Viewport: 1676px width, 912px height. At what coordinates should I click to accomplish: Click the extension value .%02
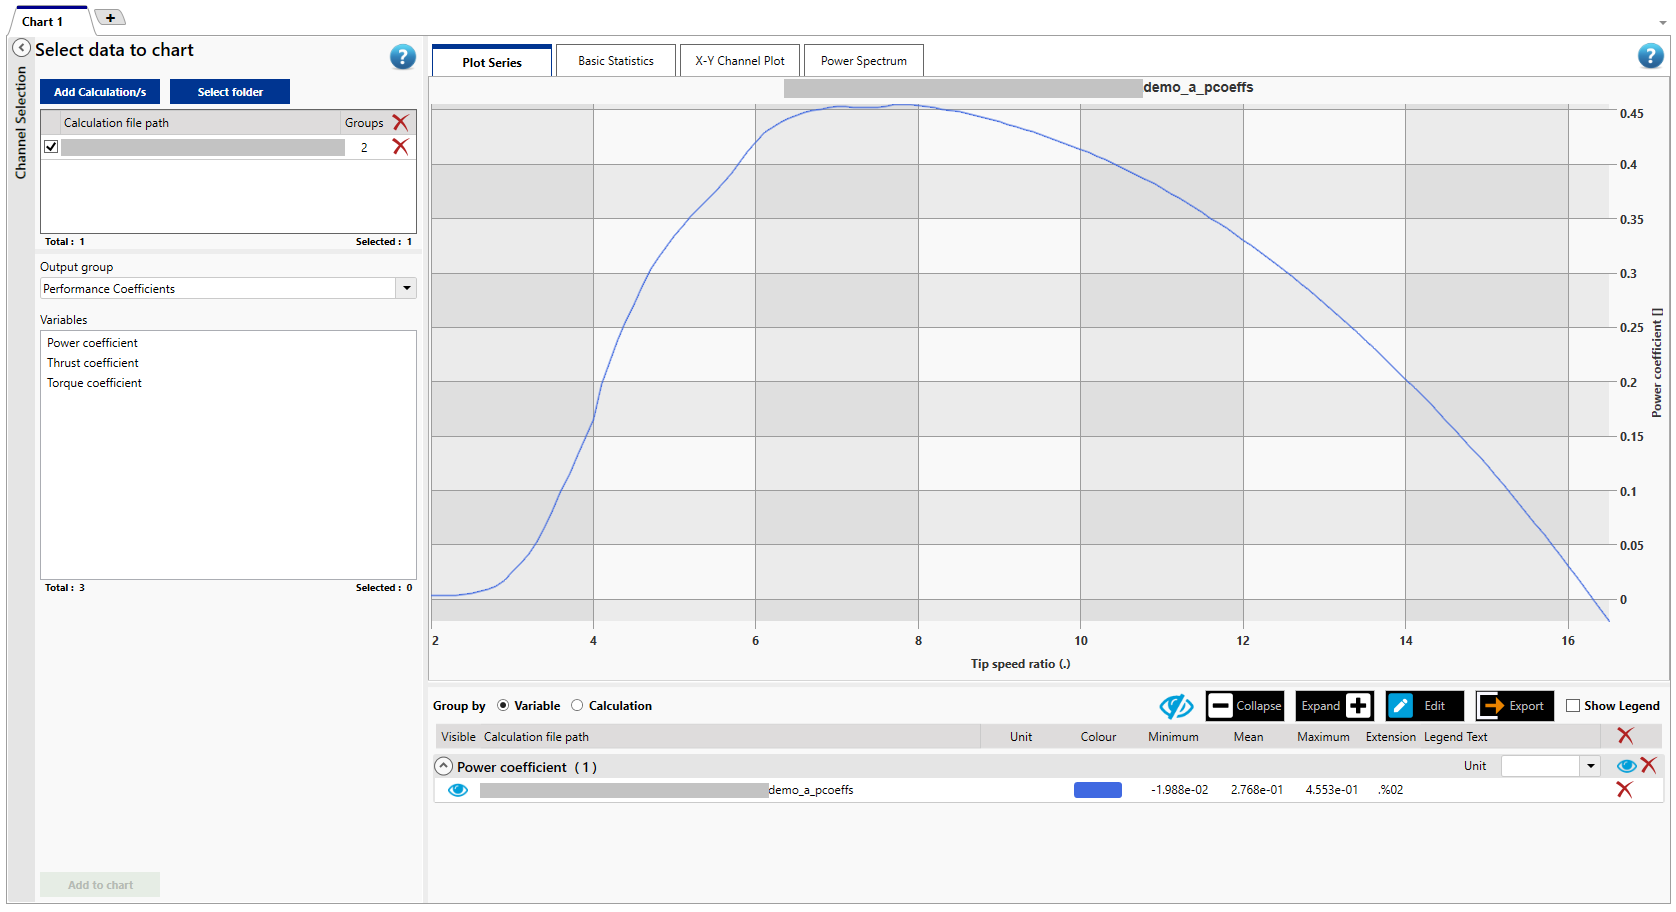tap(1390, 790)
